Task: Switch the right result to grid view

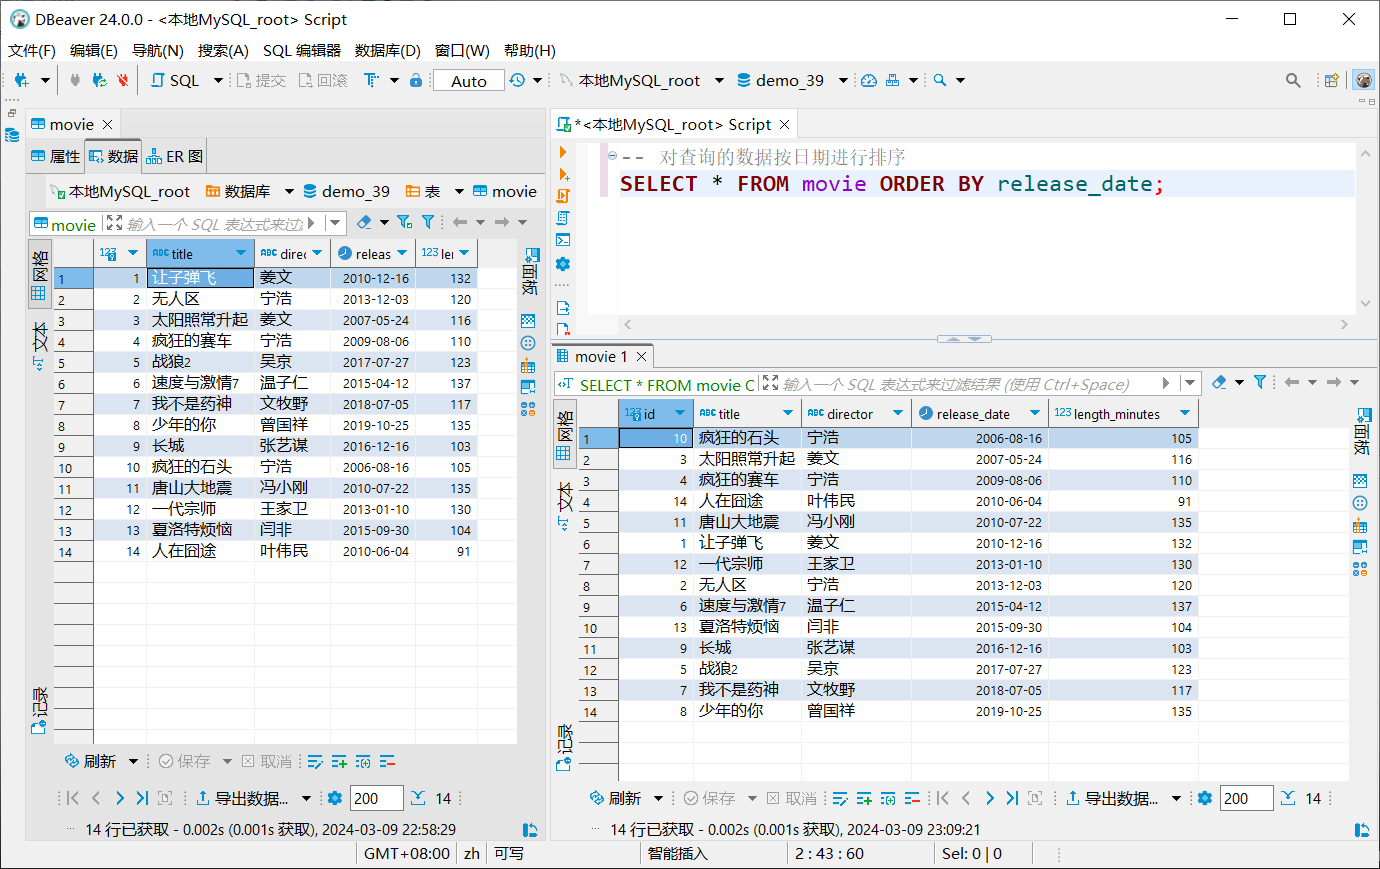Action: pyautogui.click(x=564, y=433)
